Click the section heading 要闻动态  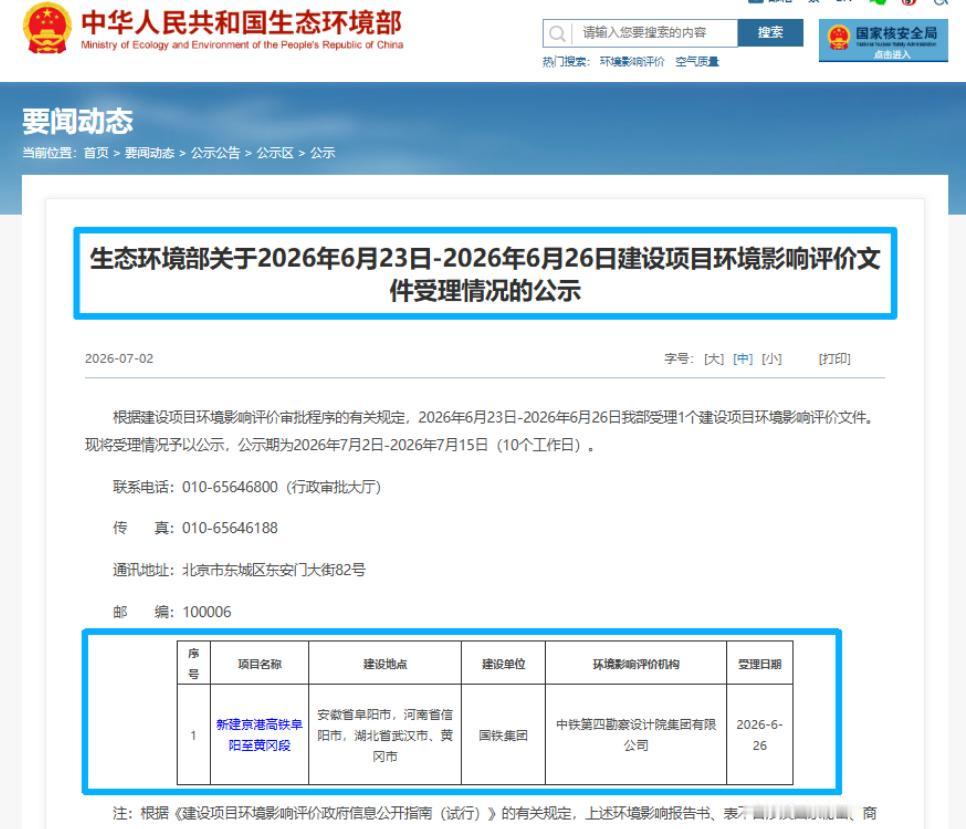(78, 121)
